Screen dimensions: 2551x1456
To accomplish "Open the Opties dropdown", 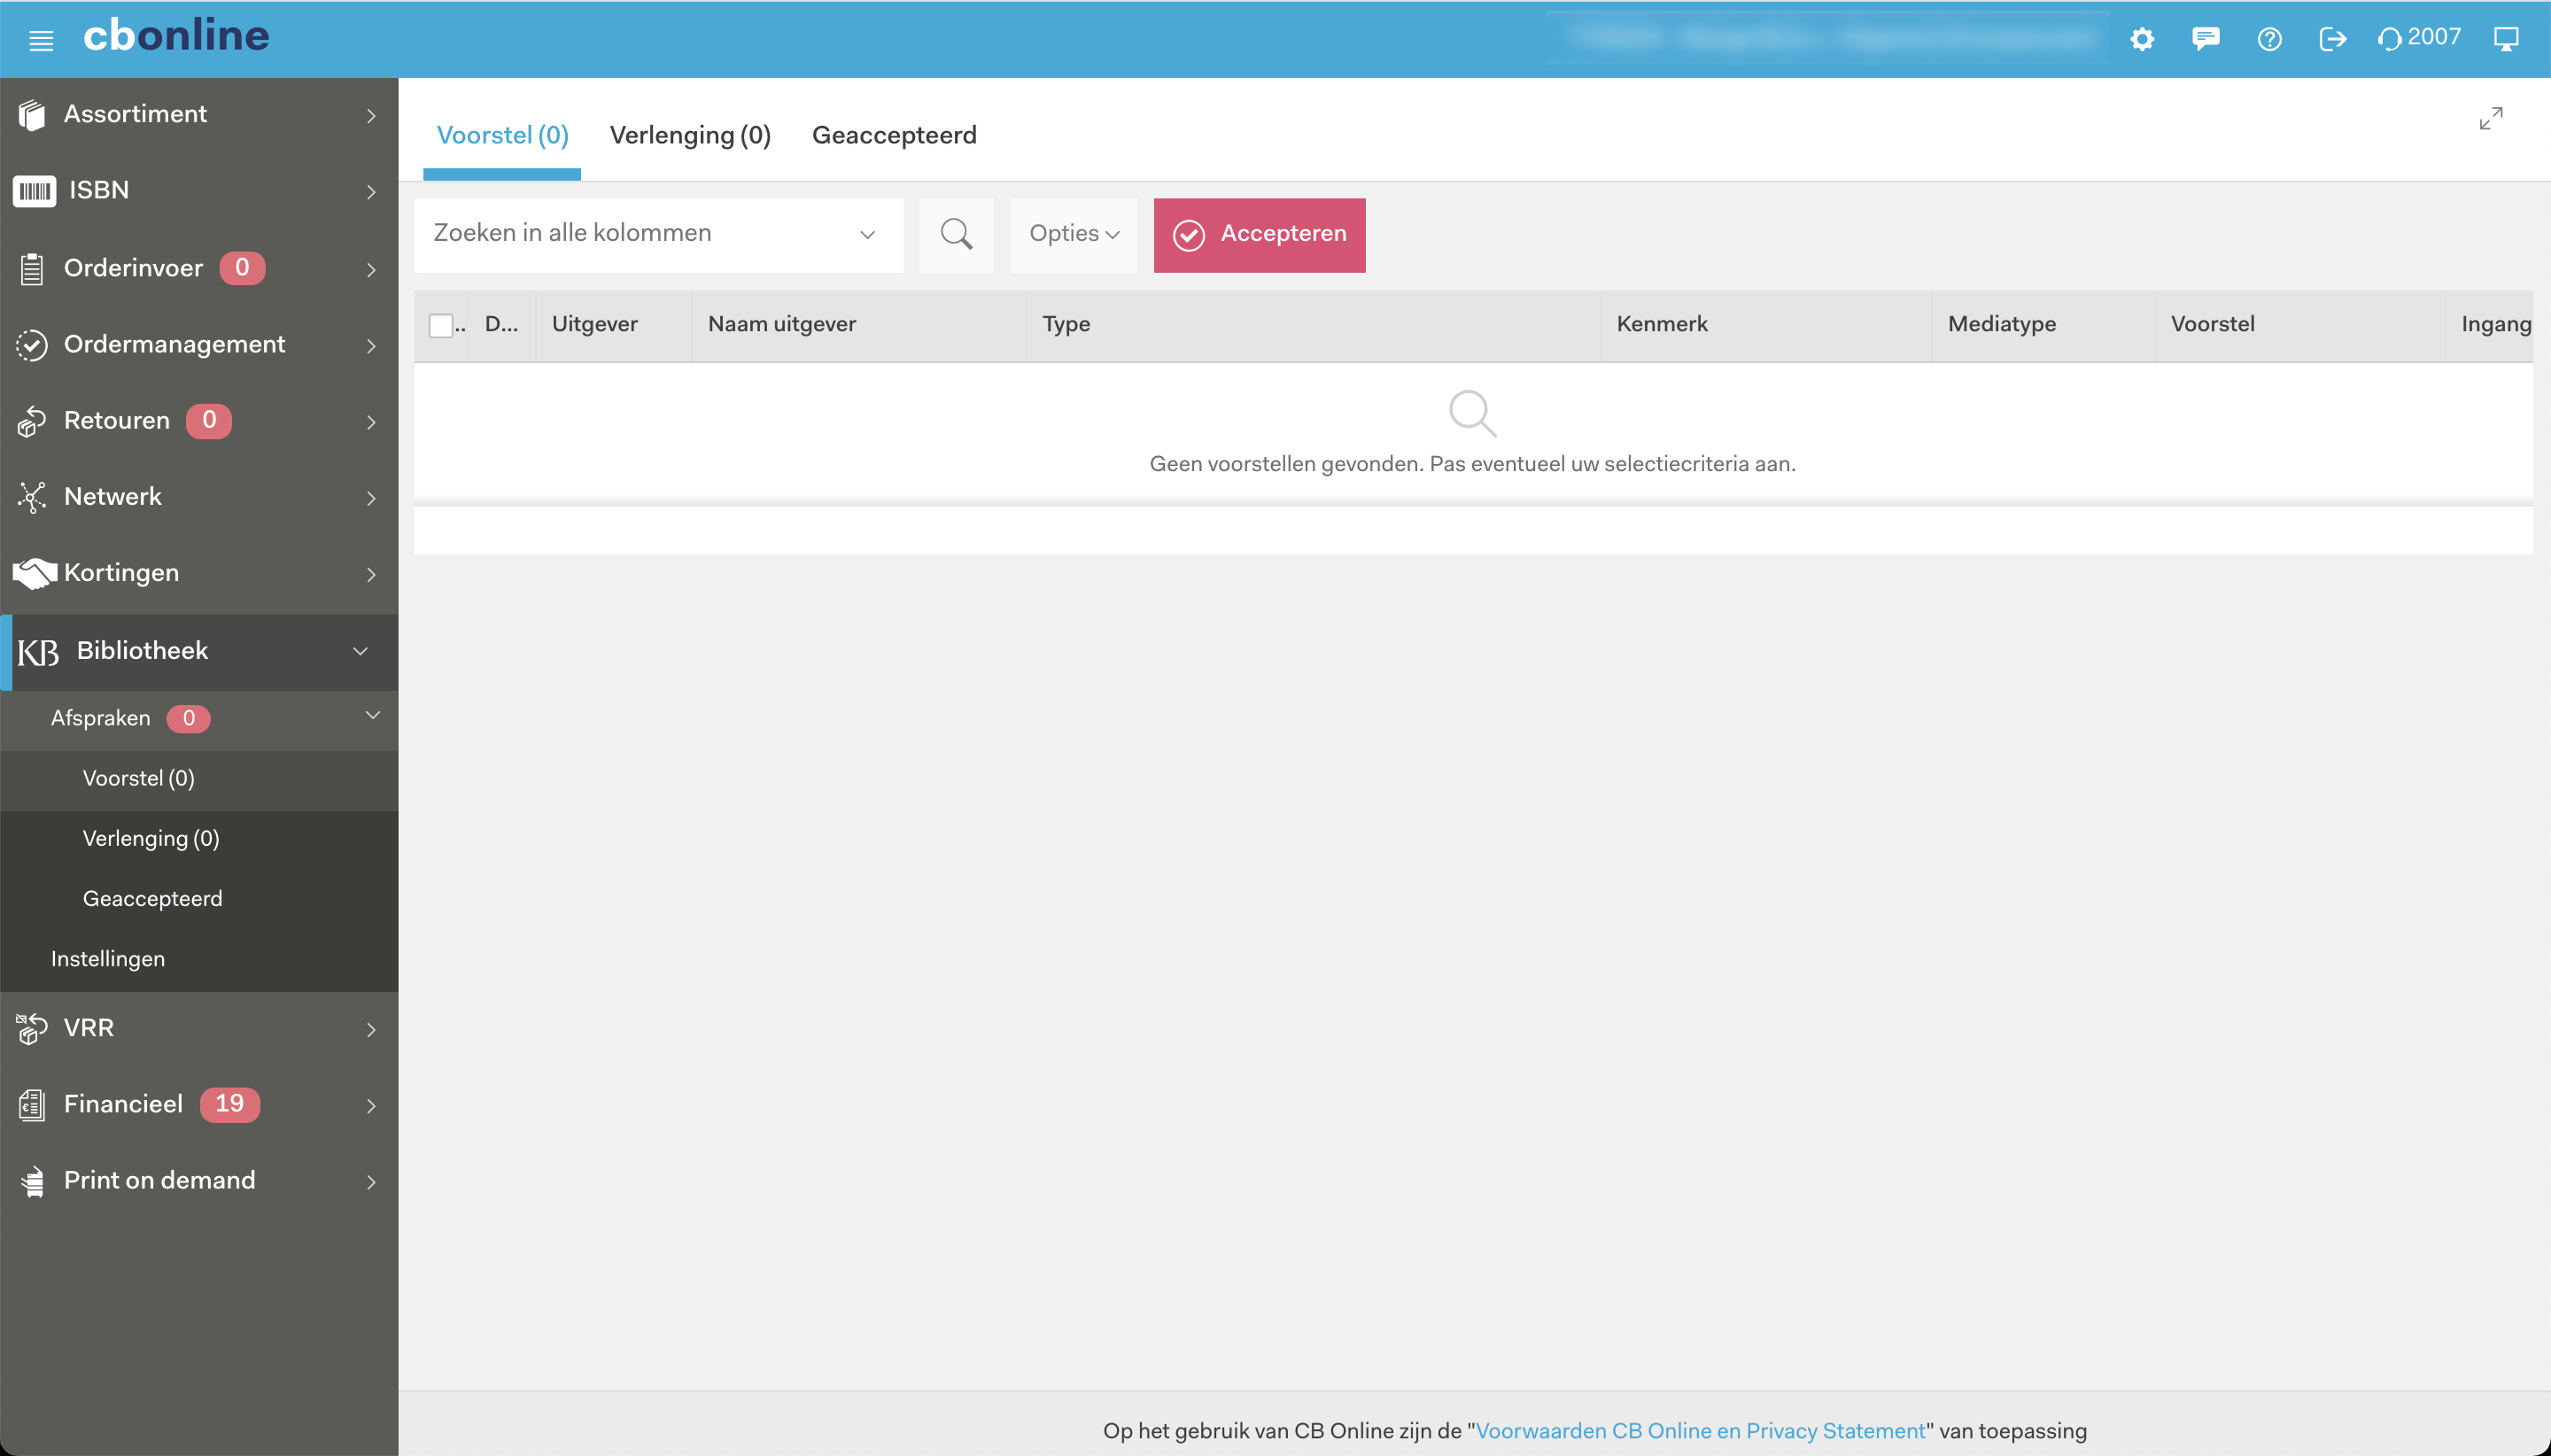I will pyautogui.click(x=1074, y=234).
